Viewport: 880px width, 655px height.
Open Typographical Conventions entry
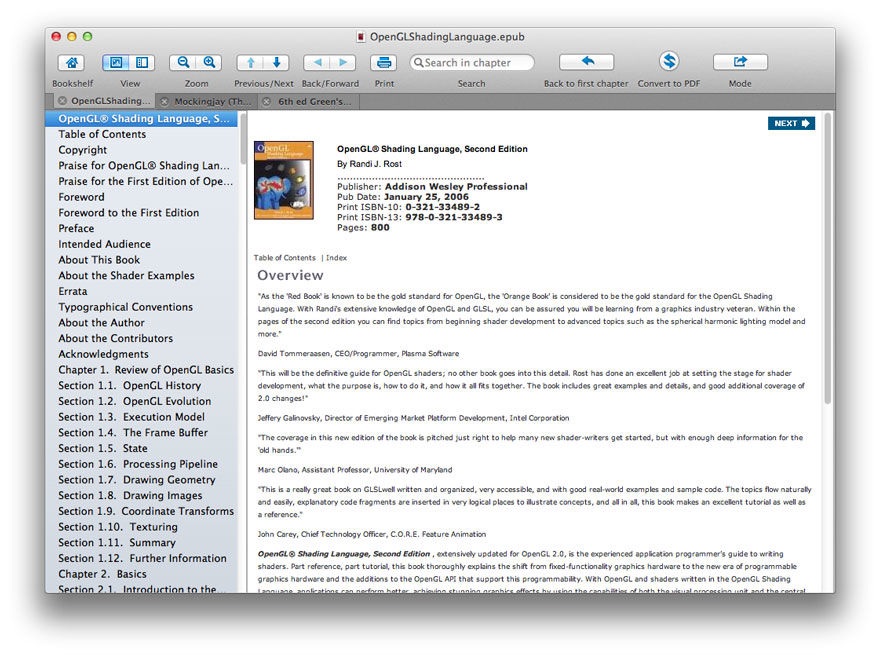click(x=141, y=307)
